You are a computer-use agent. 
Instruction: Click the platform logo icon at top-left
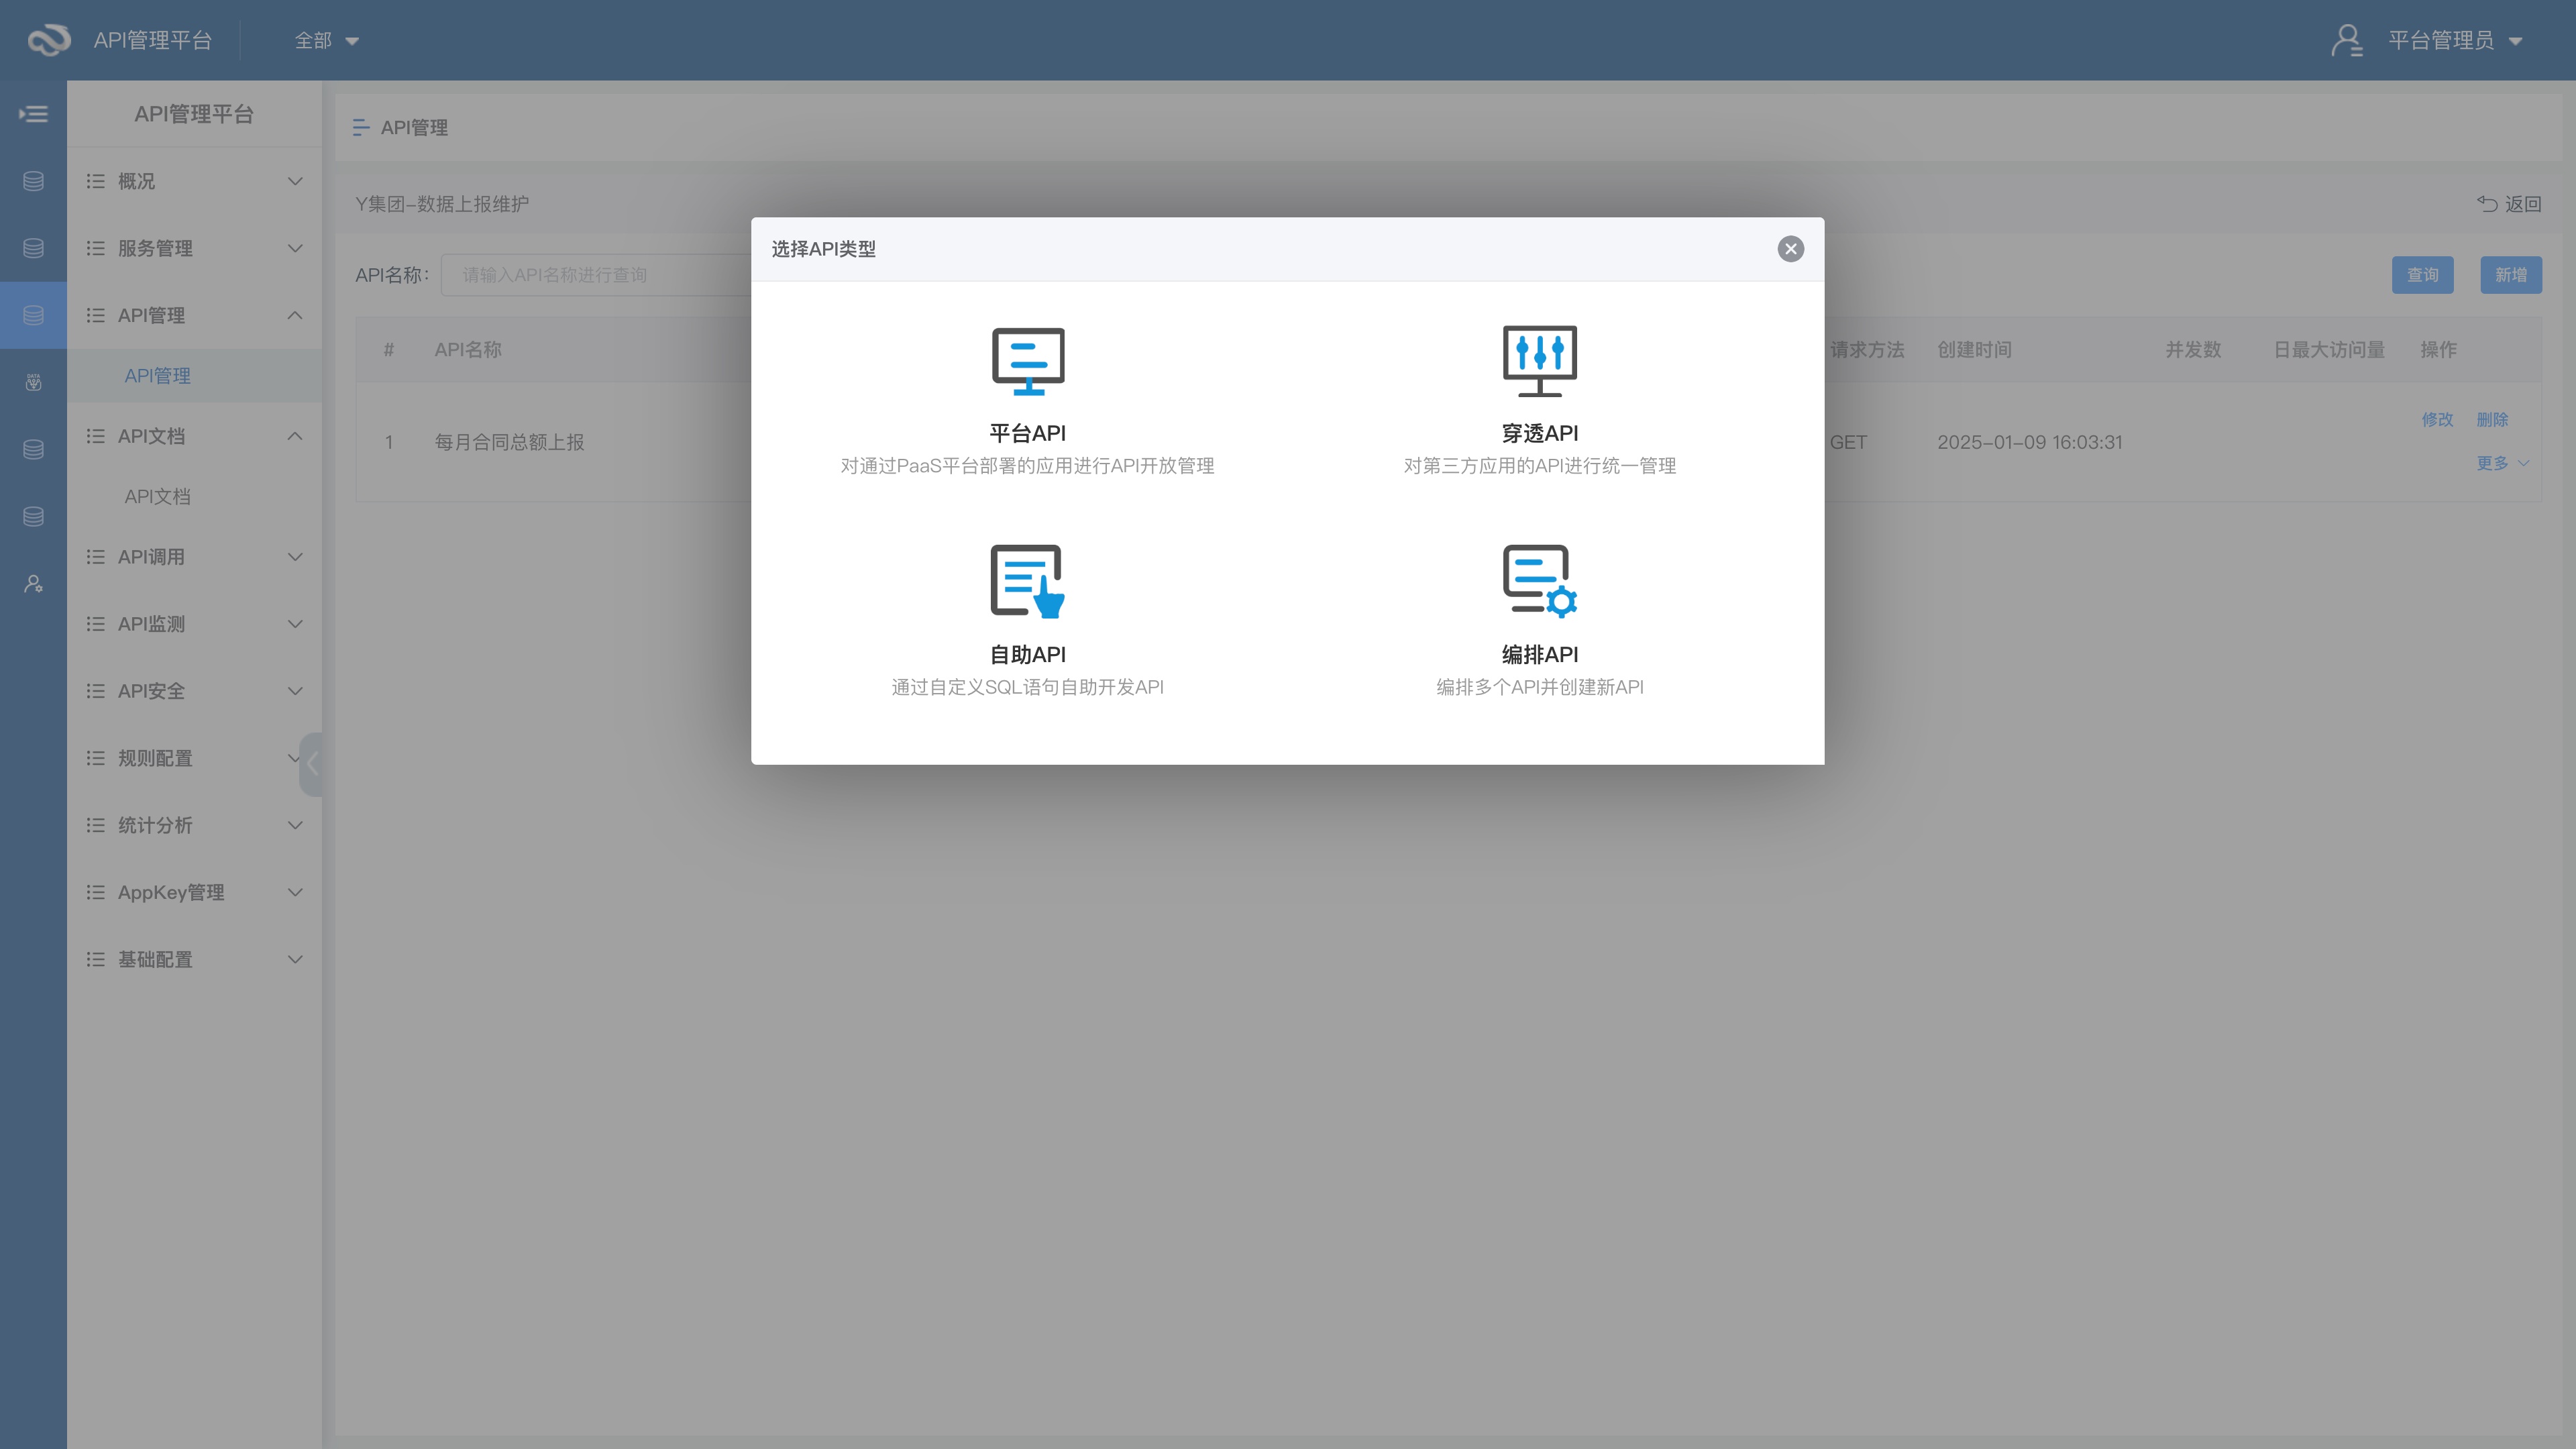48,40
